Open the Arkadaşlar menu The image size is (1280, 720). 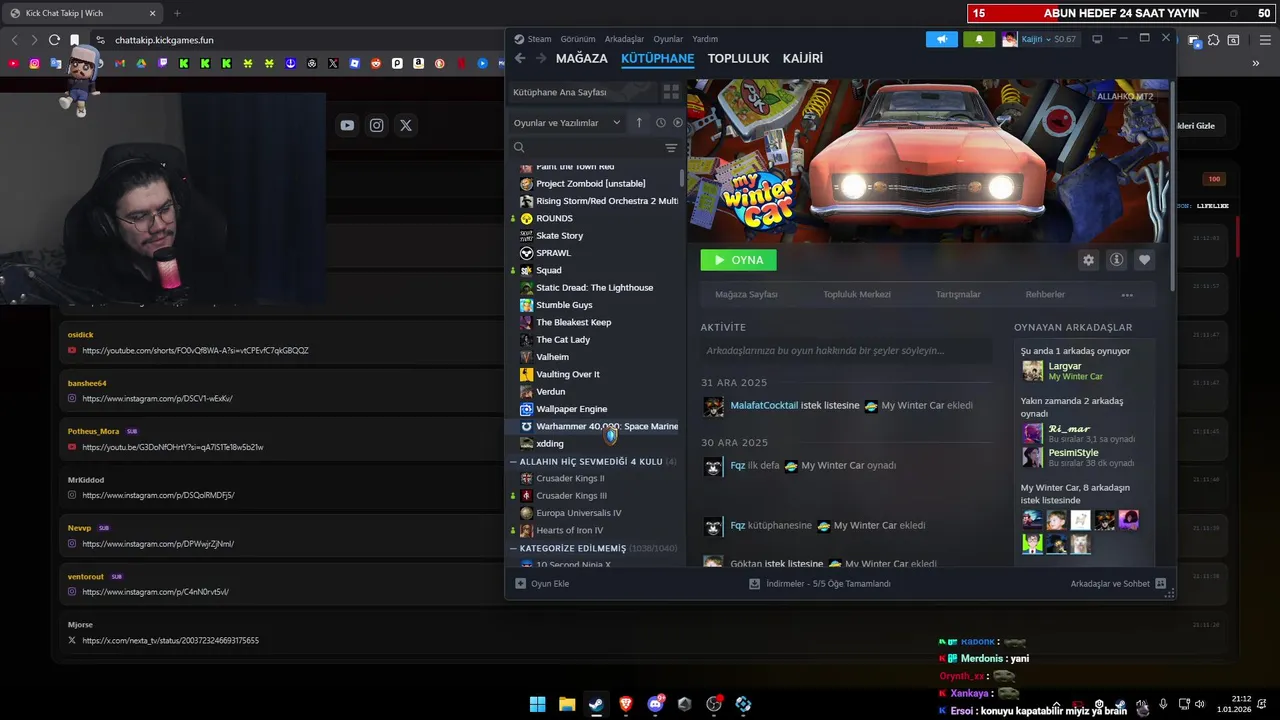(624, 39)
